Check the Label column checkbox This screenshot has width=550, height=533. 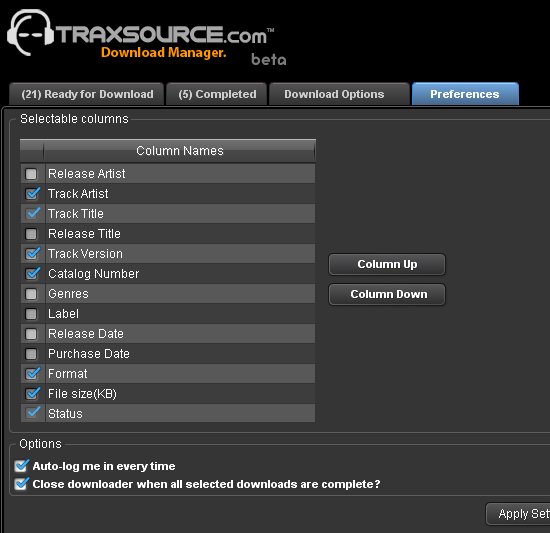tap(31, 314)
